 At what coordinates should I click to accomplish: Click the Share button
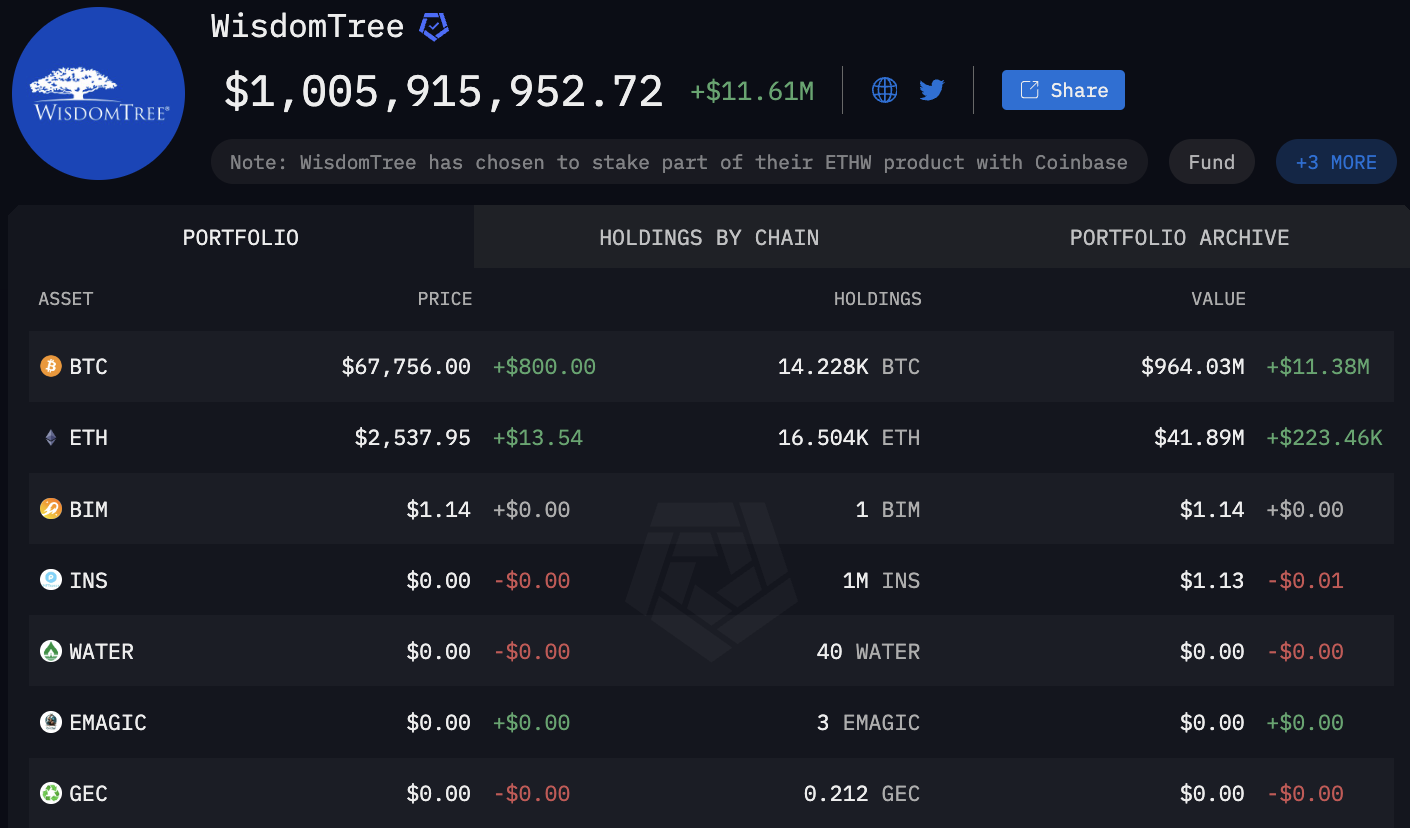(x=1063, y=90)
